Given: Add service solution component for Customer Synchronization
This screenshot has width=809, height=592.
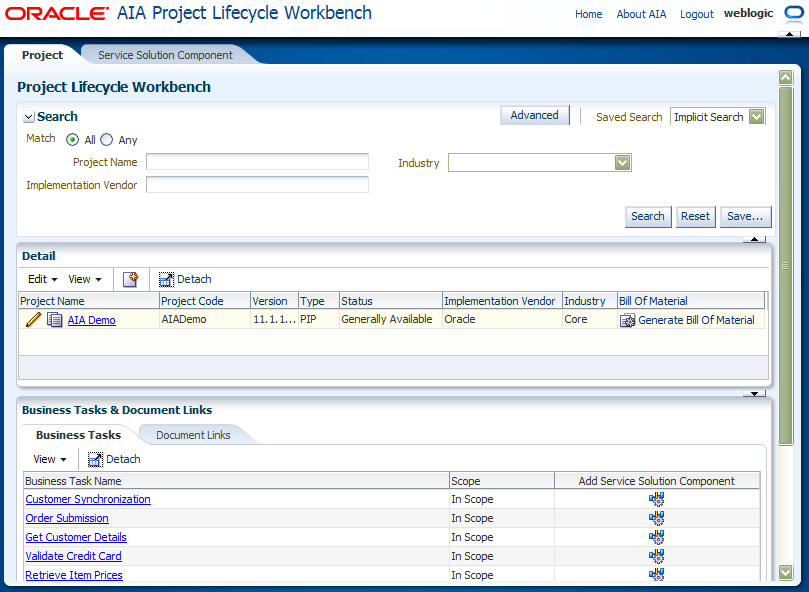Looking at the screenshot, I should [x=656, y=499].
